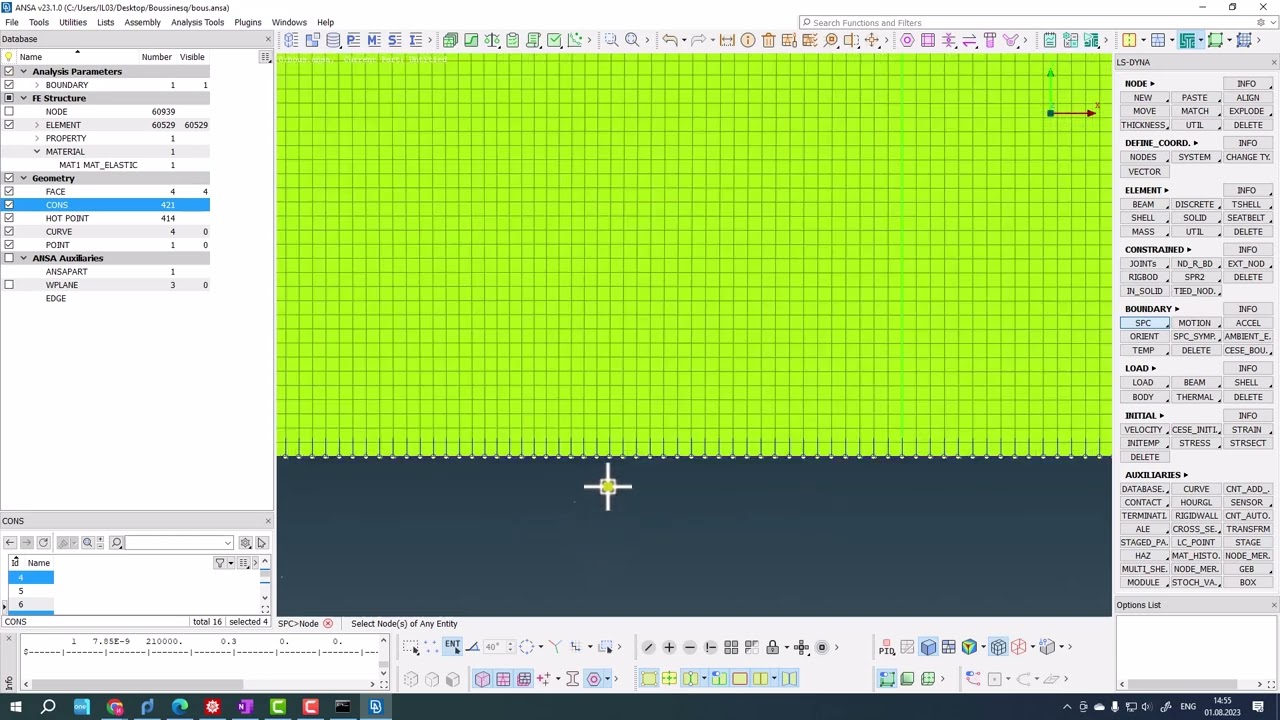Click the redo arrow in top toolbar
This screenshot has width=1280, height=720.
[698, 40]
